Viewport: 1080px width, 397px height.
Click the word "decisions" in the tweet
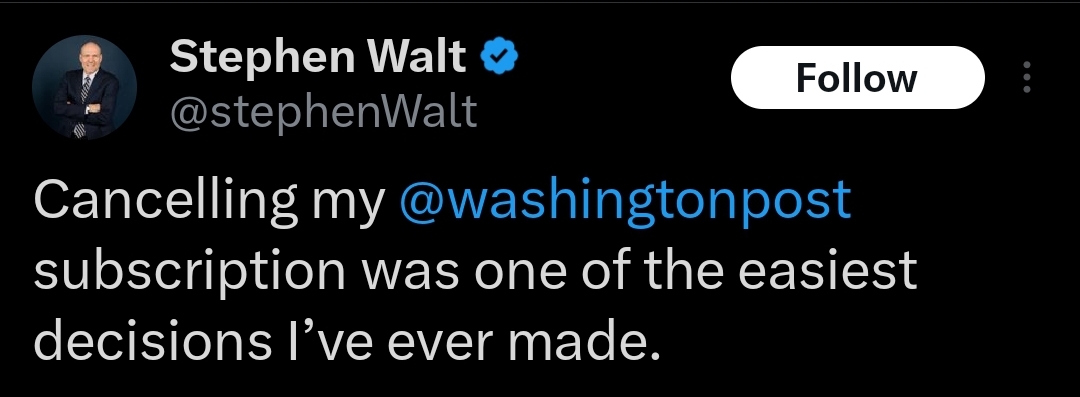152,339
